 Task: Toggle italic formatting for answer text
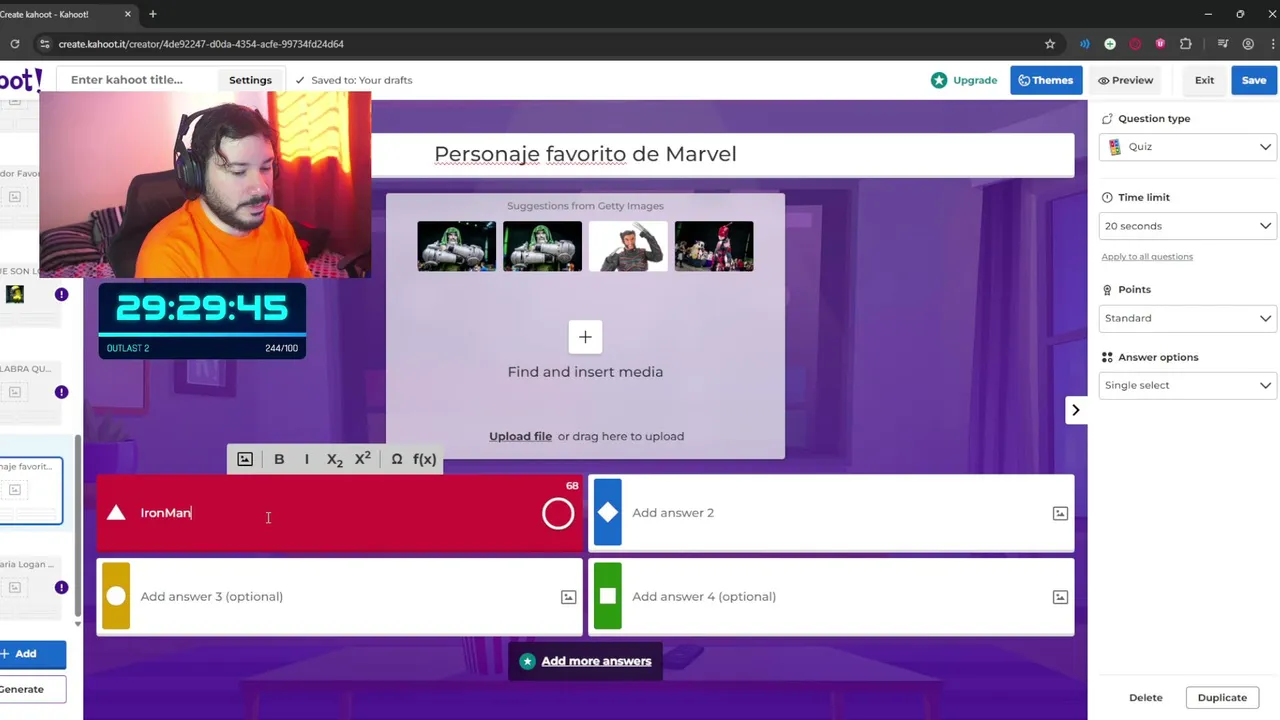pyautogui.click(x=307, y=459)
